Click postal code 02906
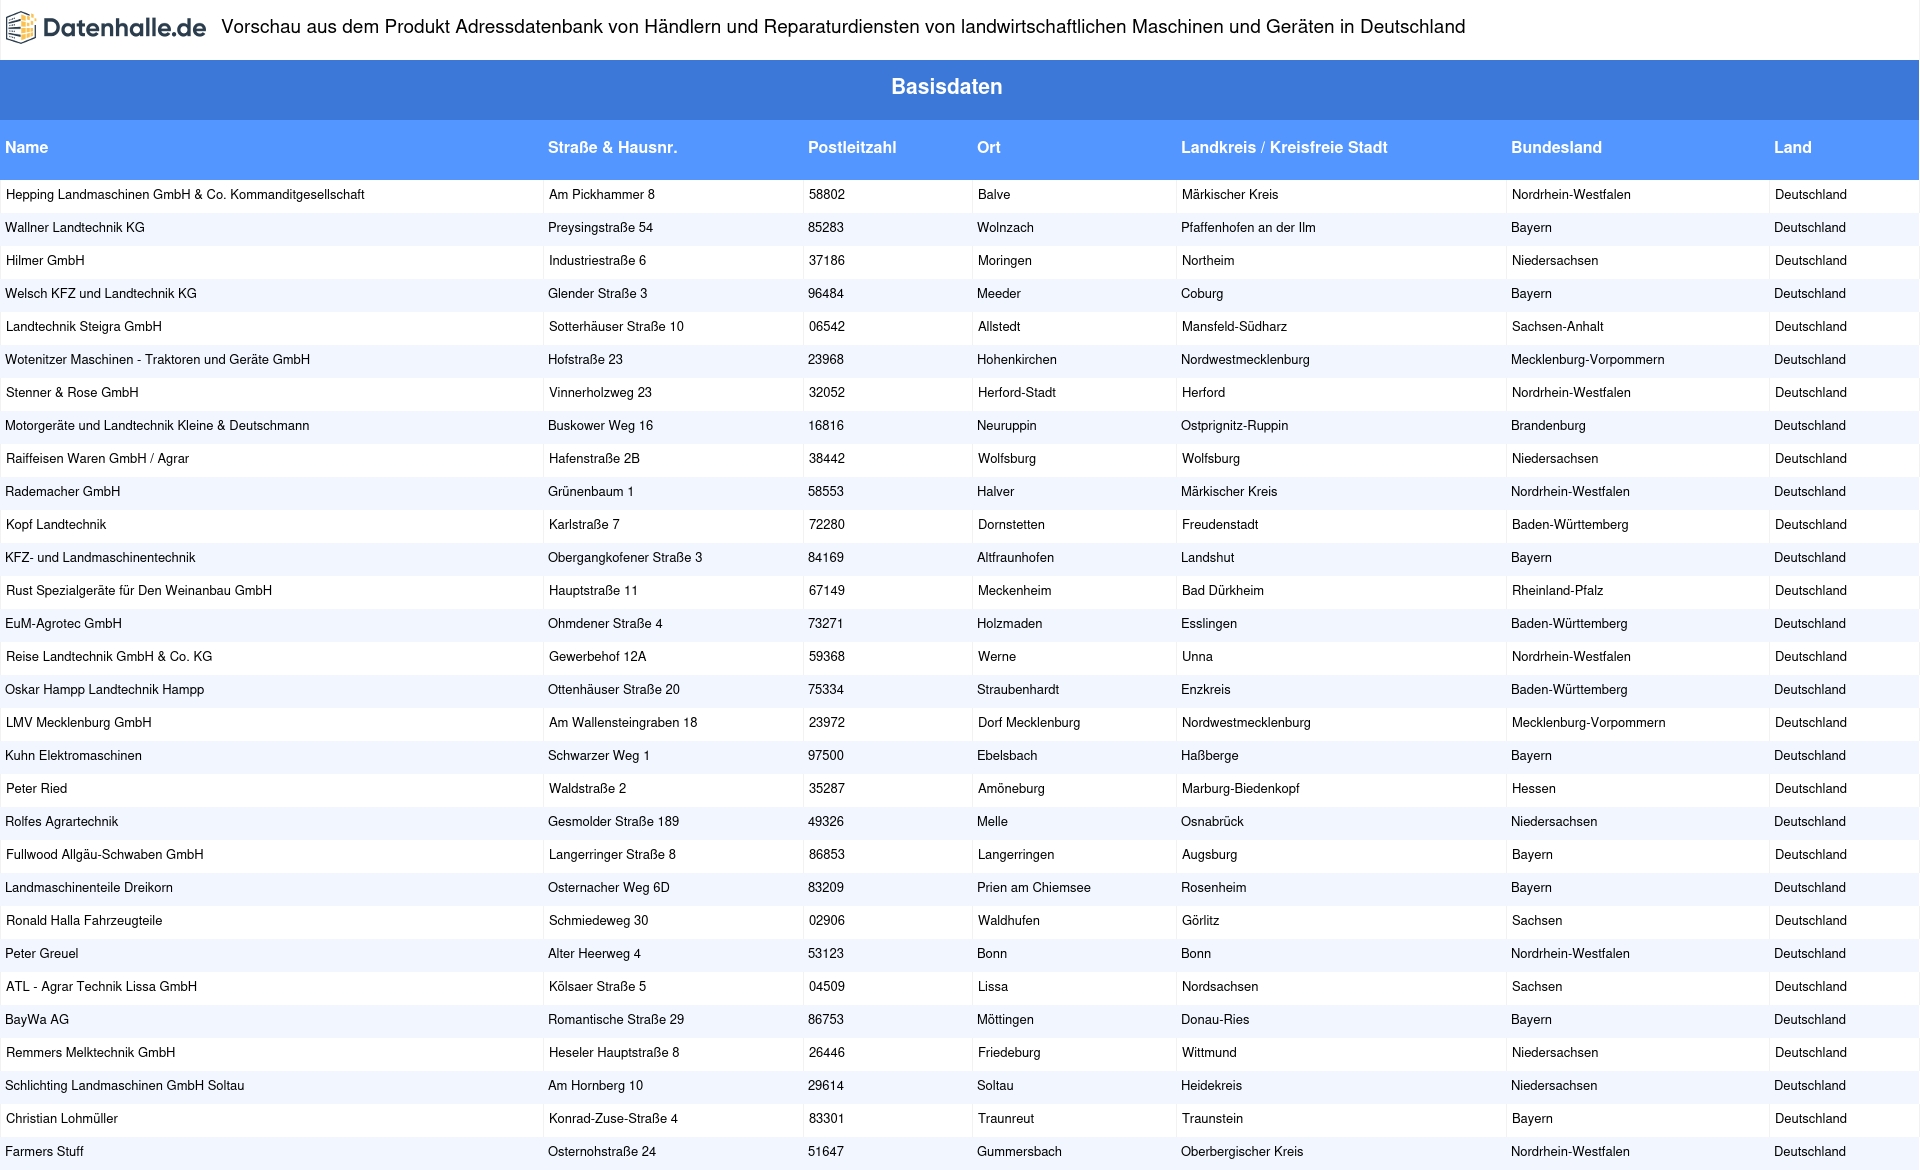The height and width of the screenshot is (1170, 1920). [x=827, y=921]
